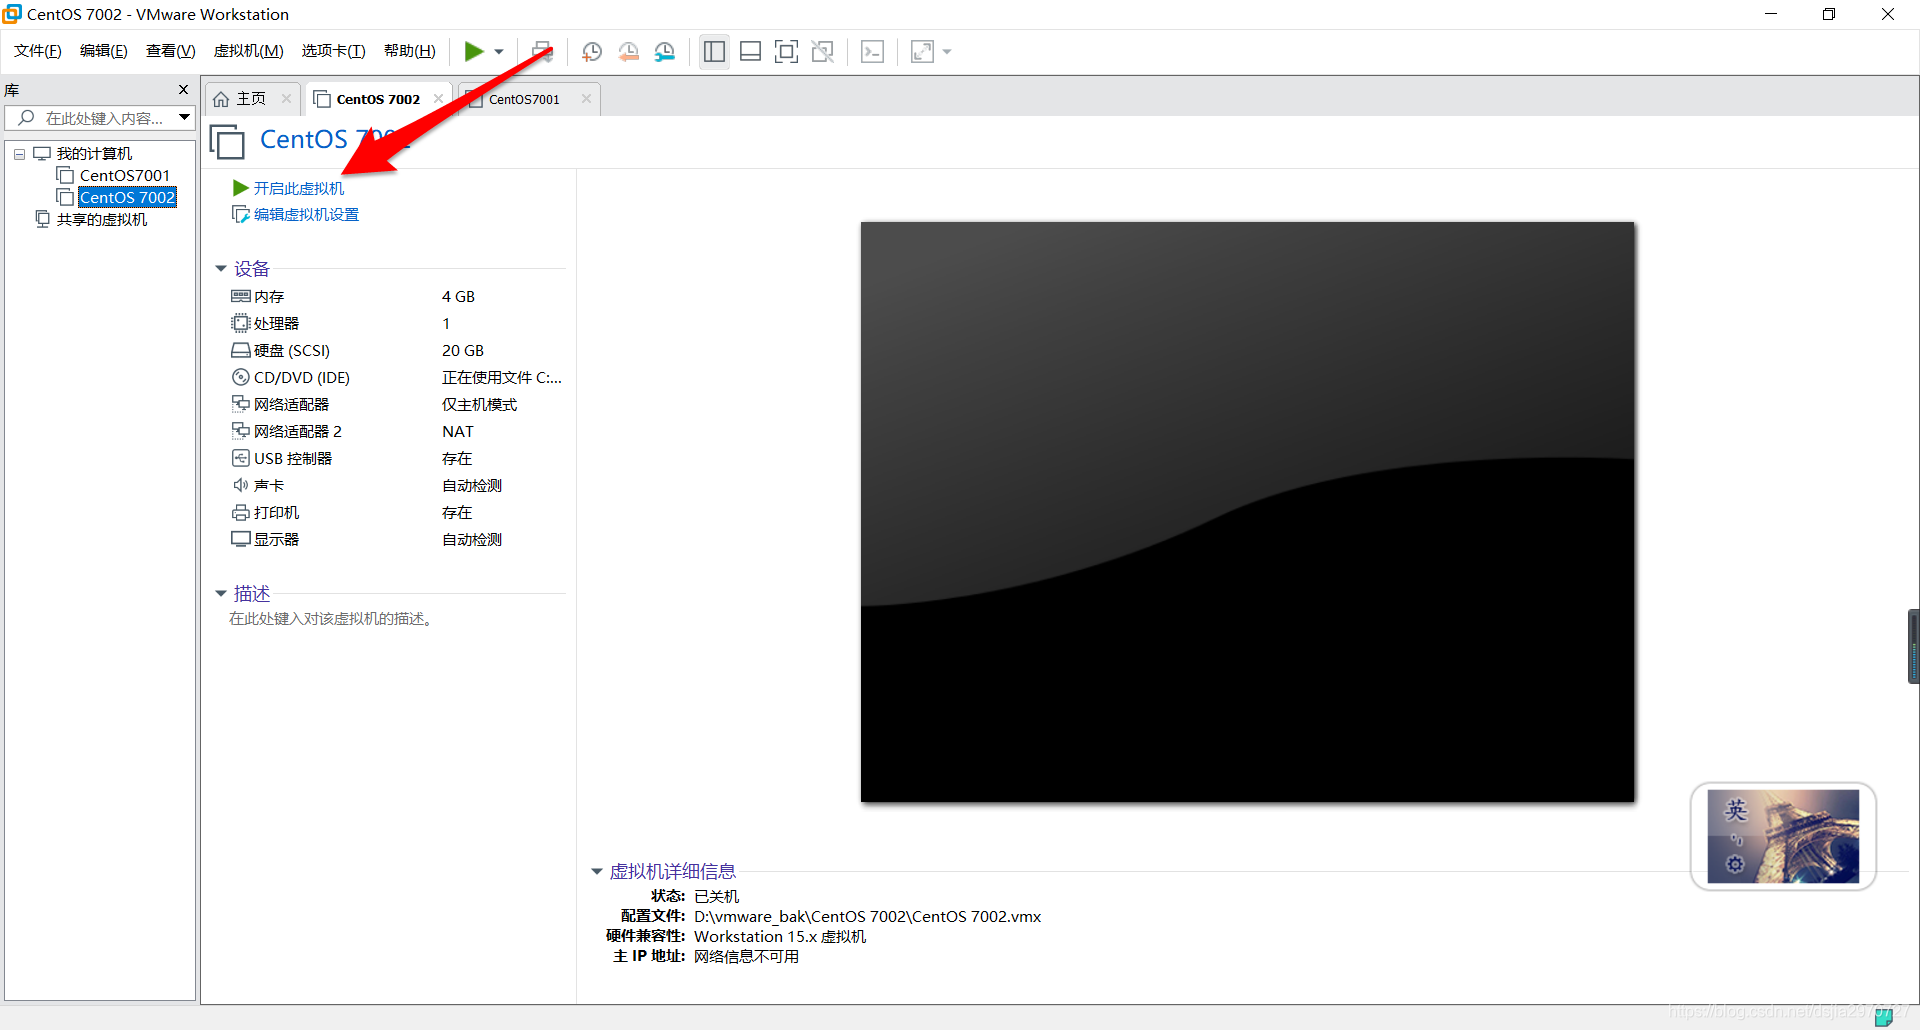Take a snapshot with the clock-plus icon

coord(592,51)
